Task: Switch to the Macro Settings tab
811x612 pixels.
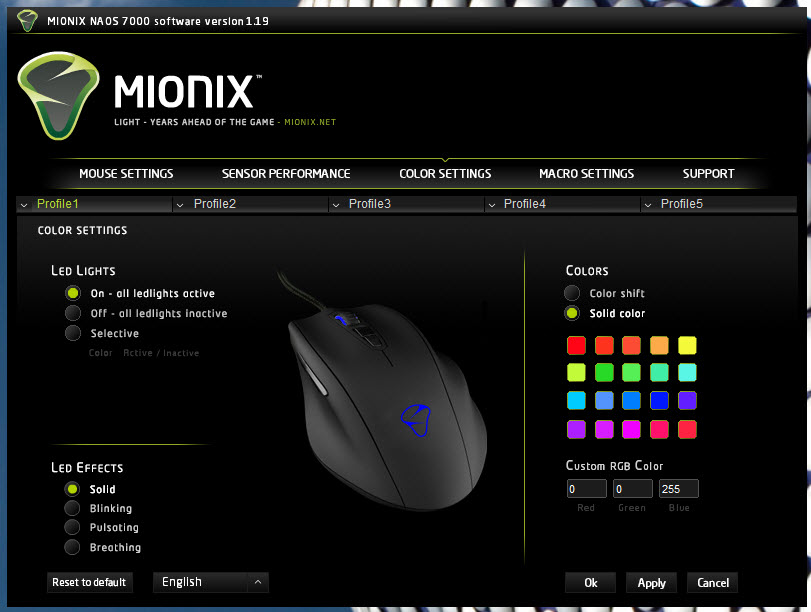Action: tap(587, 174)
